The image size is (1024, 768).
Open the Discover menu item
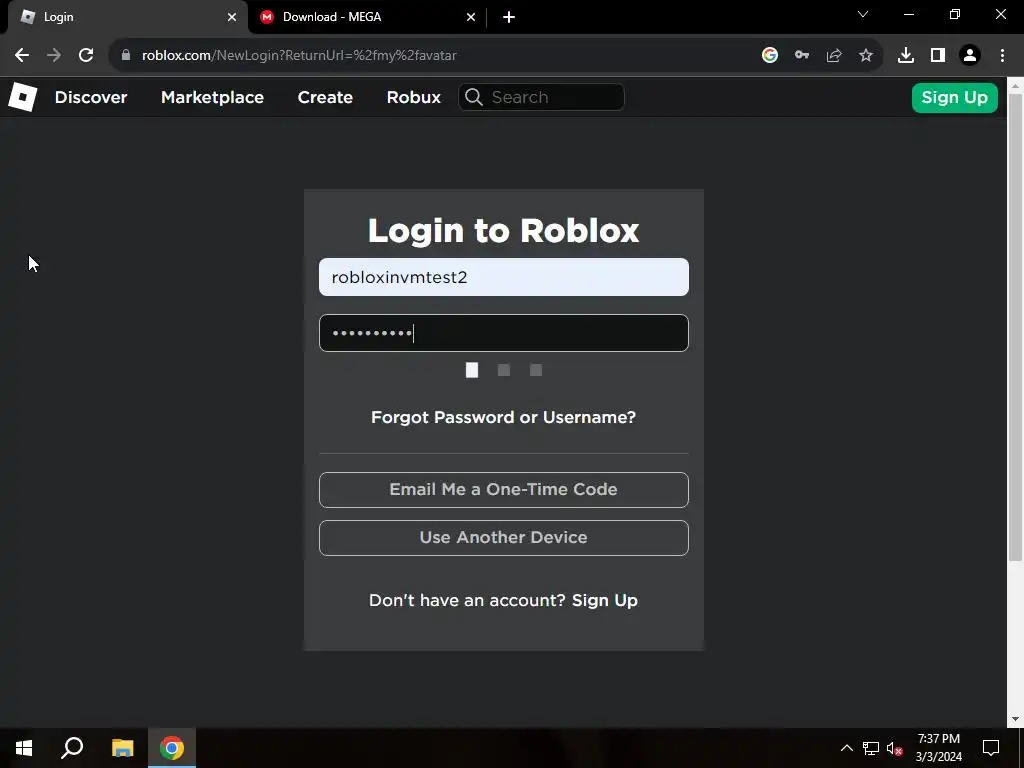click(x=91, y=97)
